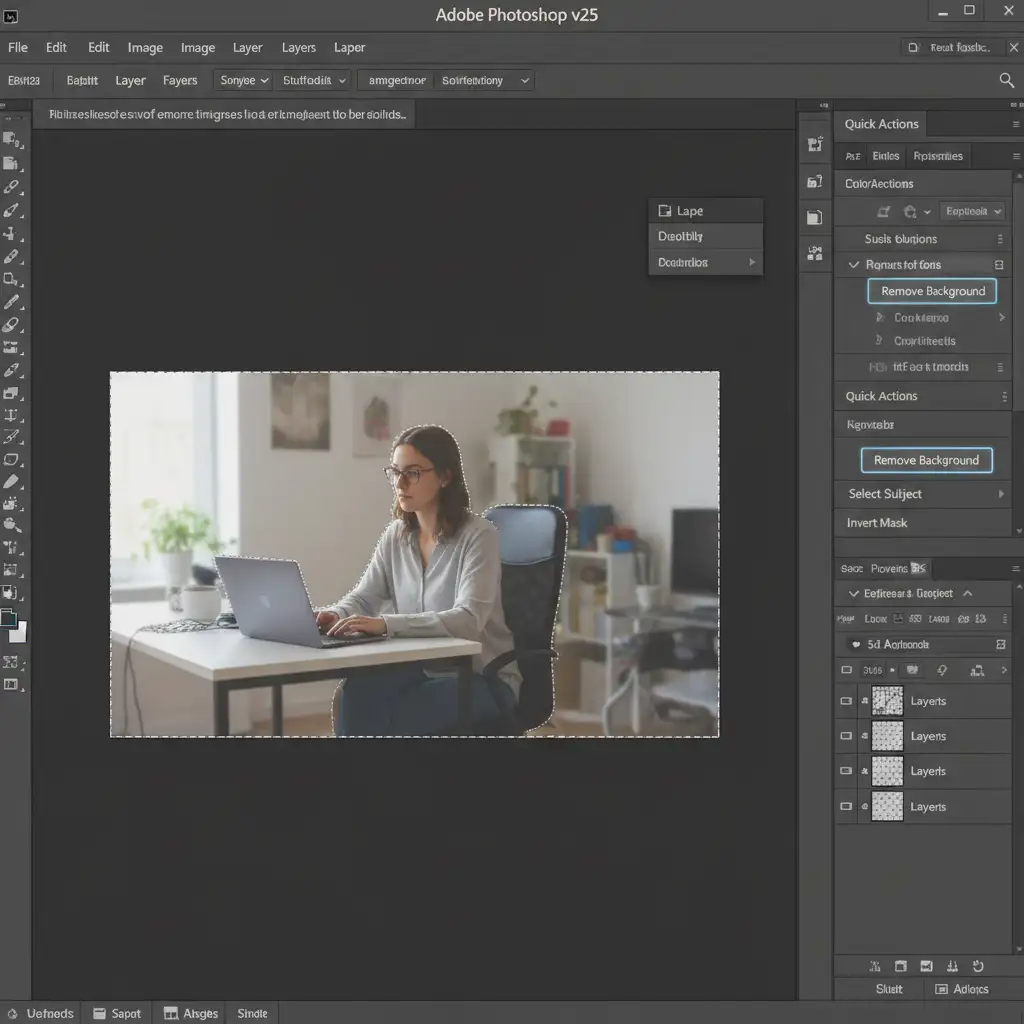This screenshot has height=1024, width=1024.
Task: Click Invert Mask in Quick Actions
Action: point(877,523)
